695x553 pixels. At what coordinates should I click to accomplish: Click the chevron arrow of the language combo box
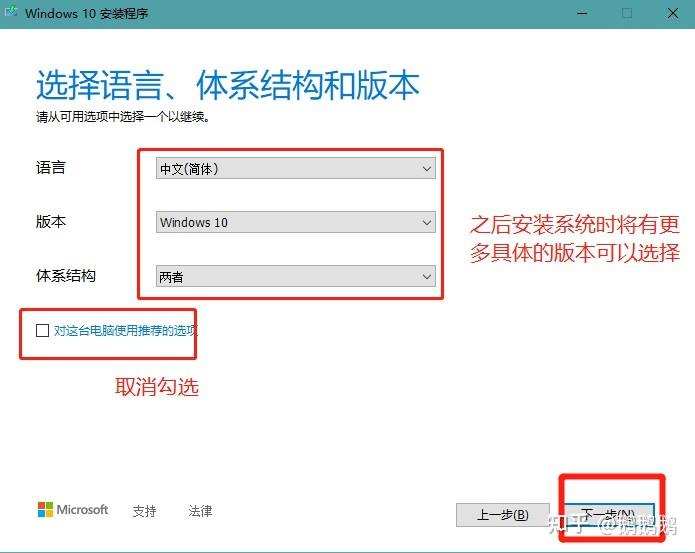[426, 169]
